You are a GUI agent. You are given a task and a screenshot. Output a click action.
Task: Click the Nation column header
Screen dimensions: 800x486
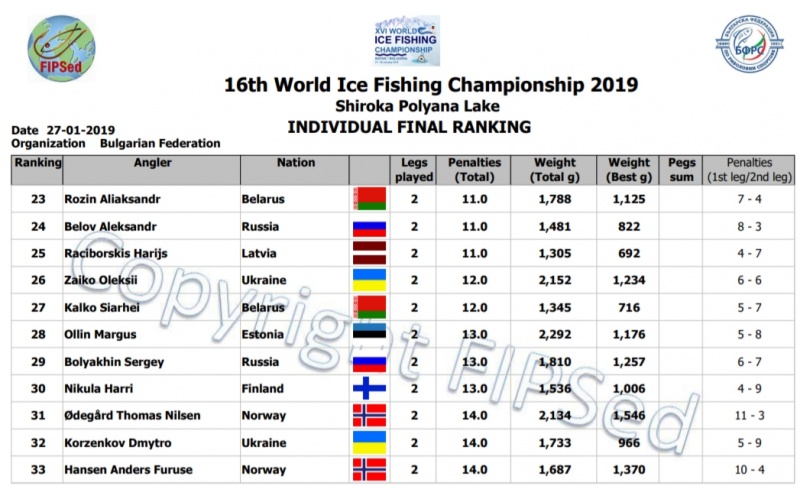click(296, 163)
